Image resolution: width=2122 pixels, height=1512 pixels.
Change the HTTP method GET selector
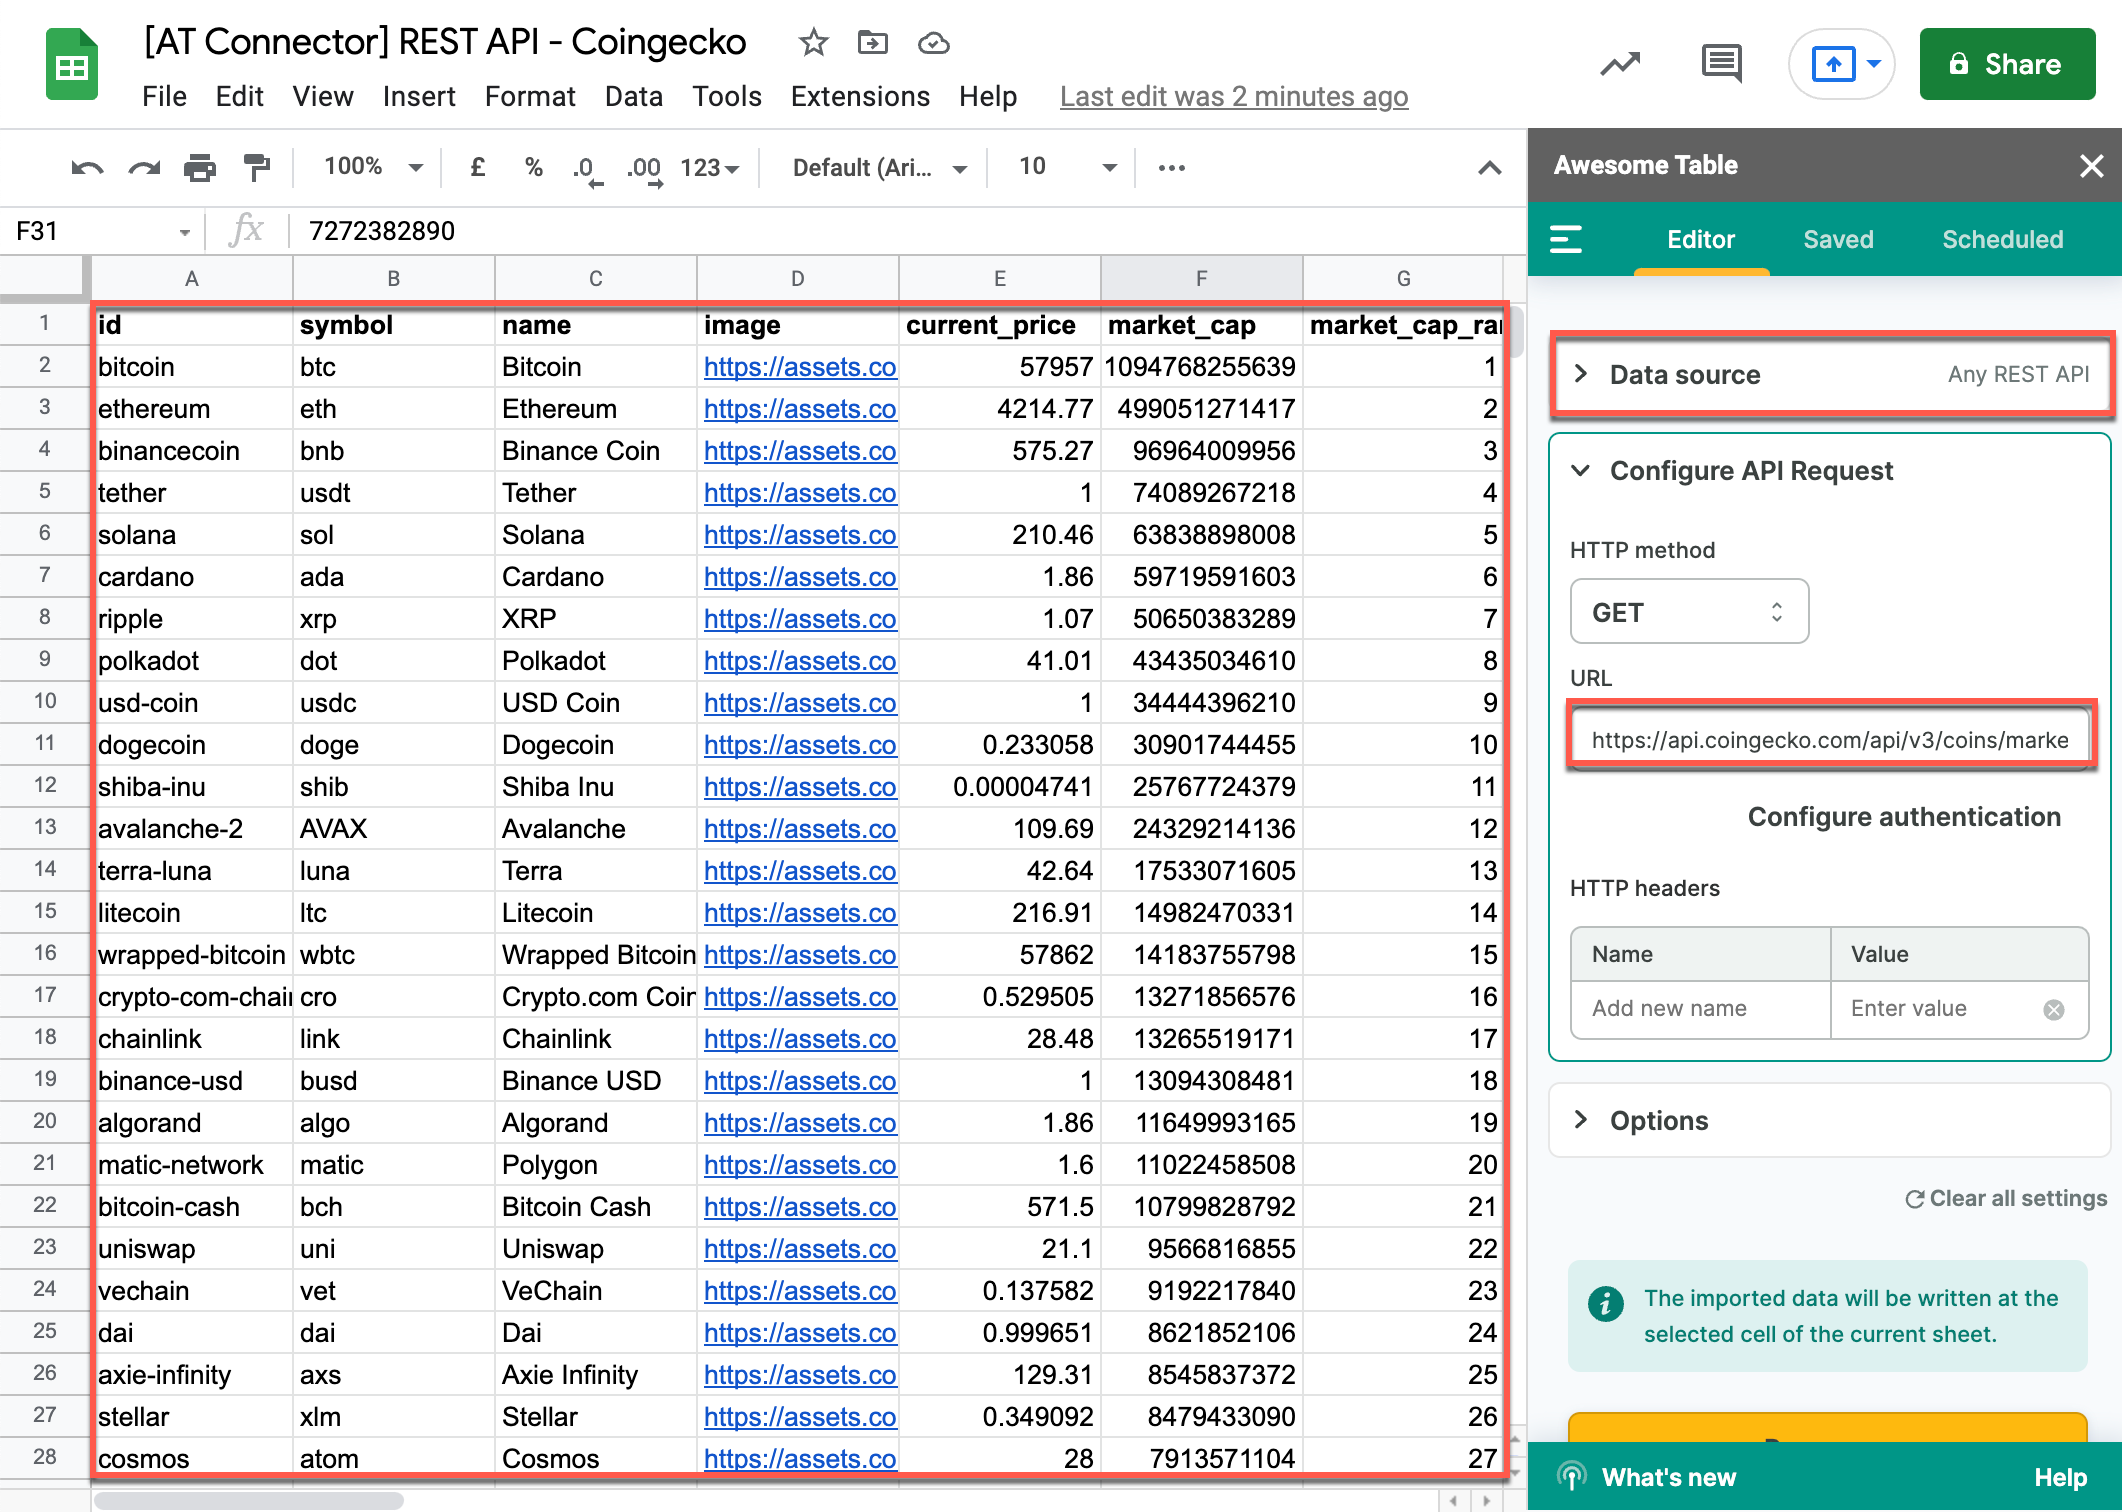[x=1689, y=612]
